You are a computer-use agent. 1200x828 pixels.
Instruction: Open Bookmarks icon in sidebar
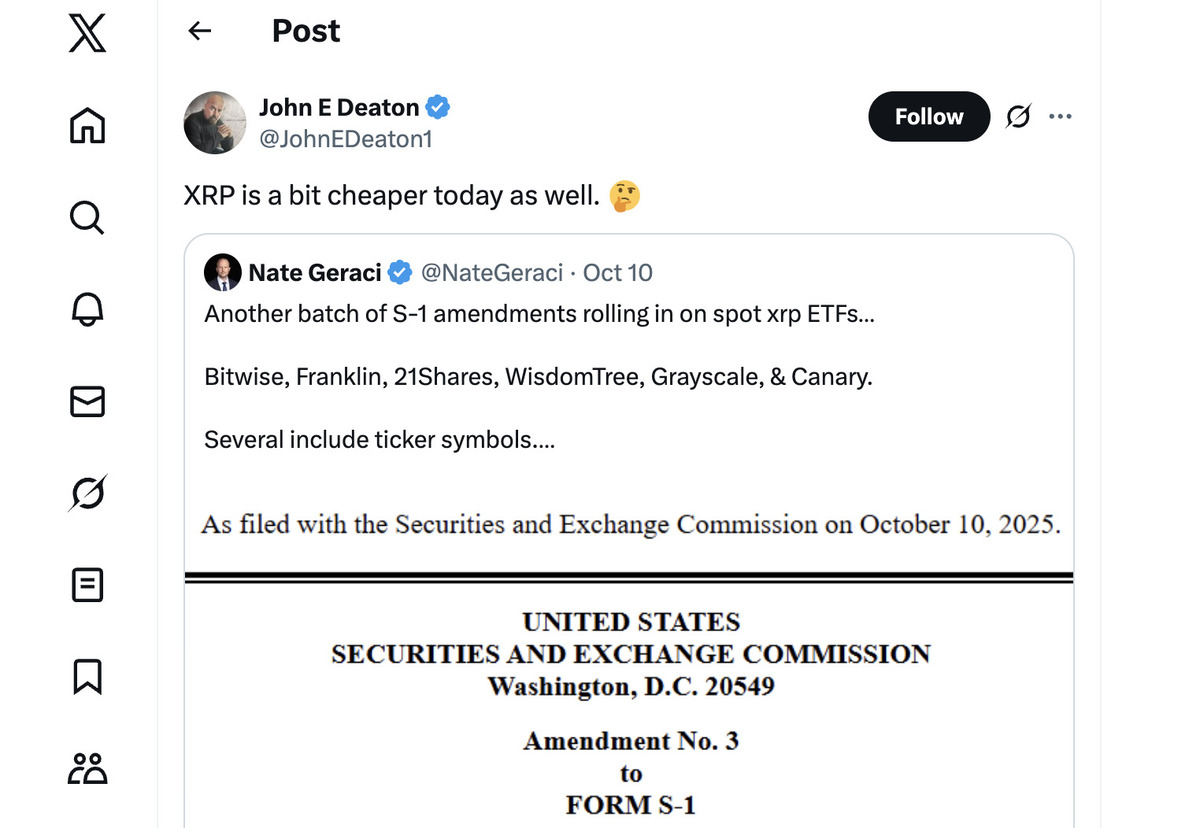(87, 677)
